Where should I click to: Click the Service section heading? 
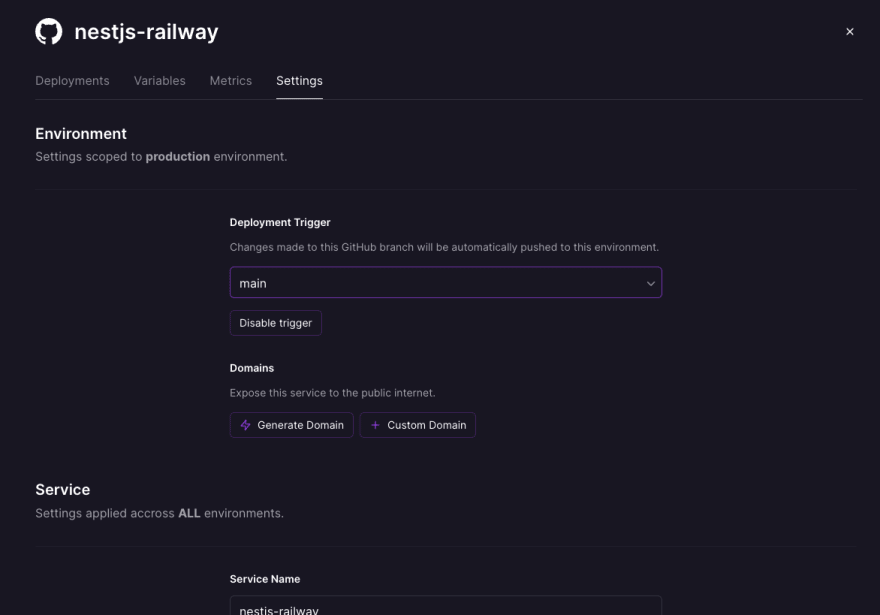pos(62,489)
